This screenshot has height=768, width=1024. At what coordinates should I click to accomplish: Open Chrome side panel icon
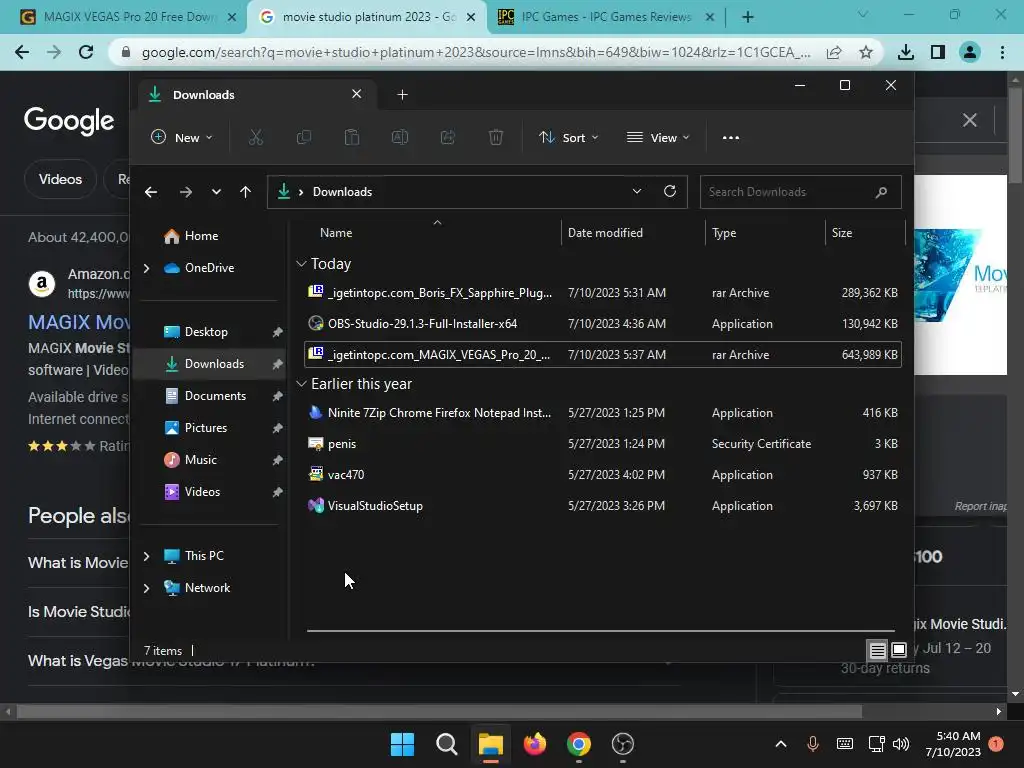pyautogui.click(x=938, y=52)
